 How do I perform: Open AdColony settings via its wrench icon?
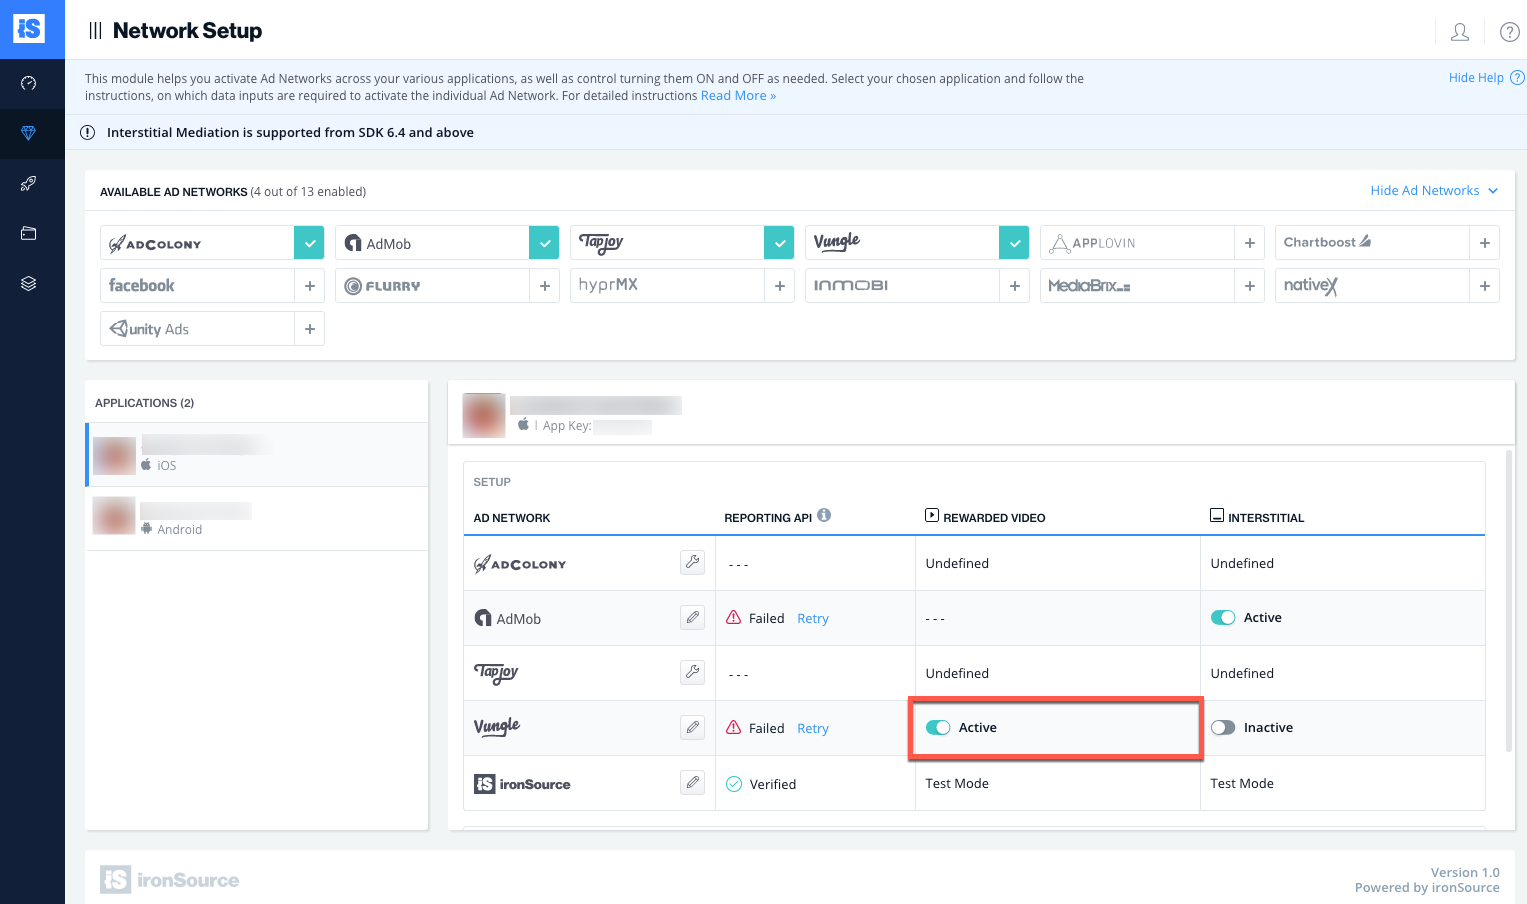[692, 562]
